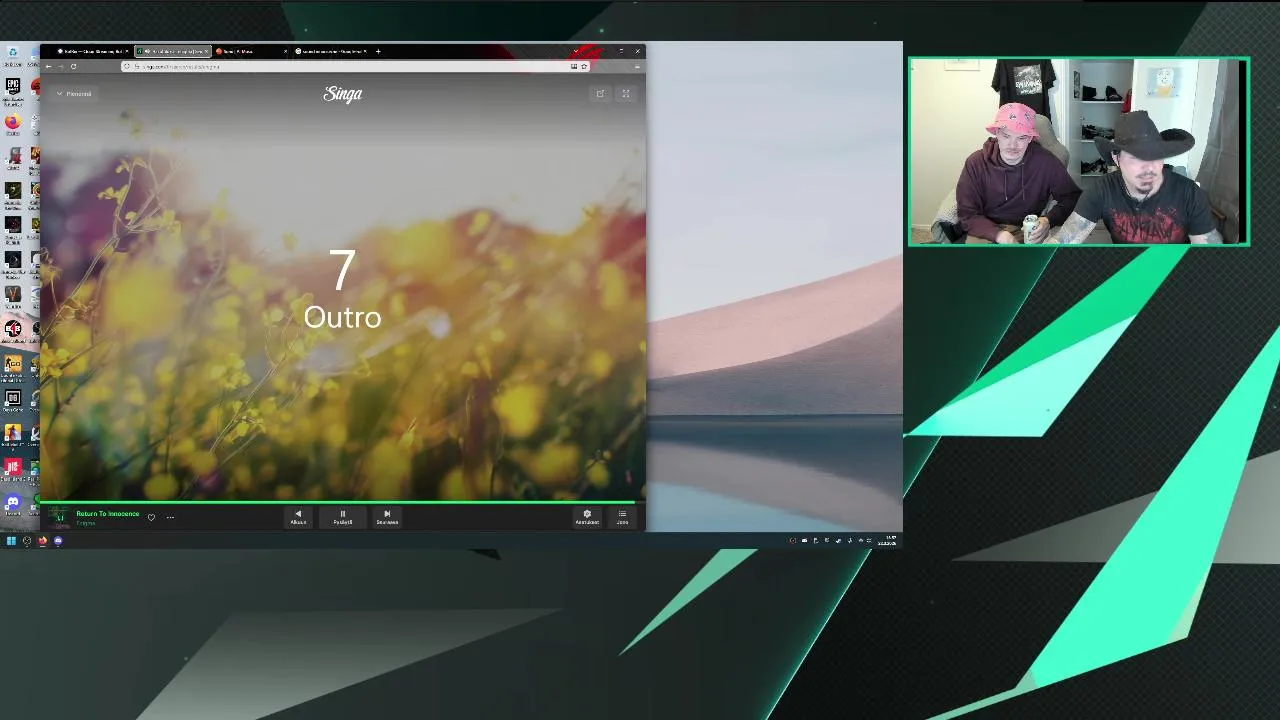1280x720 pixels.
Task: Switch to the third browser tab
Action: (251, 51)
